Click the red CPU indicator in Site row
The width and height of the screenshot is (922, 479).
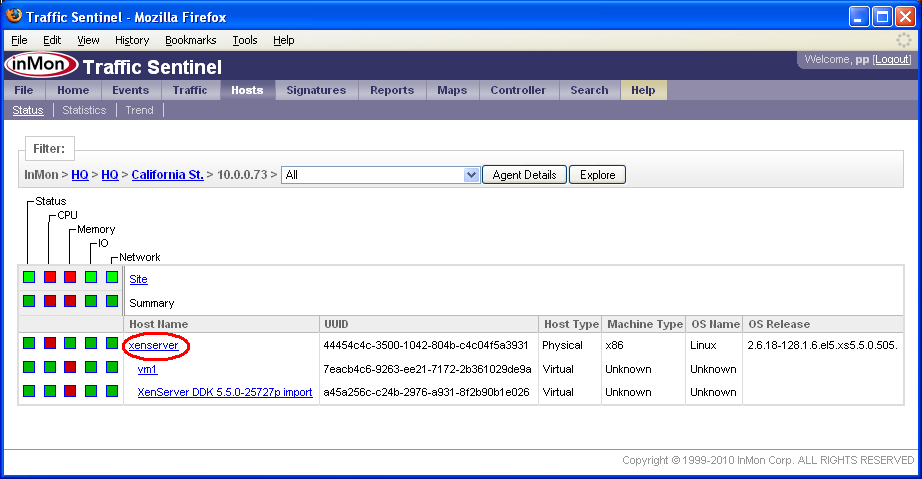click(x=50, y=277)
